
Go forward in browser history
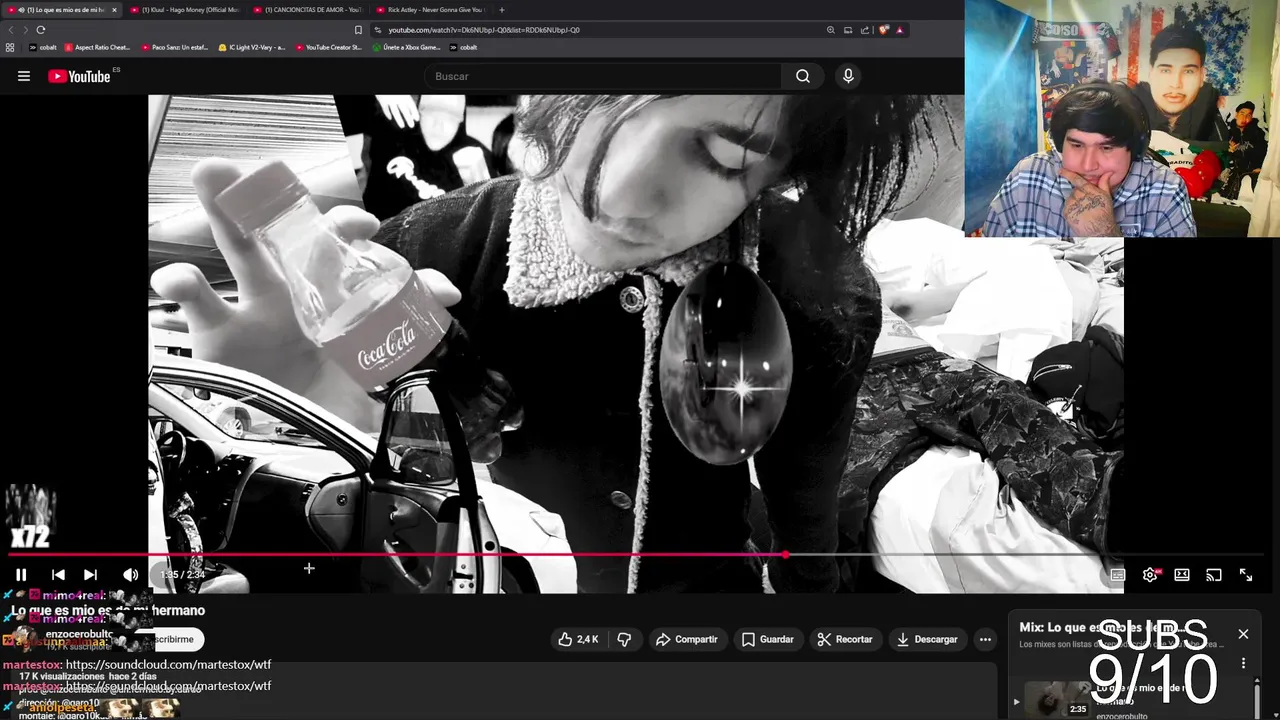pyautogui.click(x=26, y=30)
